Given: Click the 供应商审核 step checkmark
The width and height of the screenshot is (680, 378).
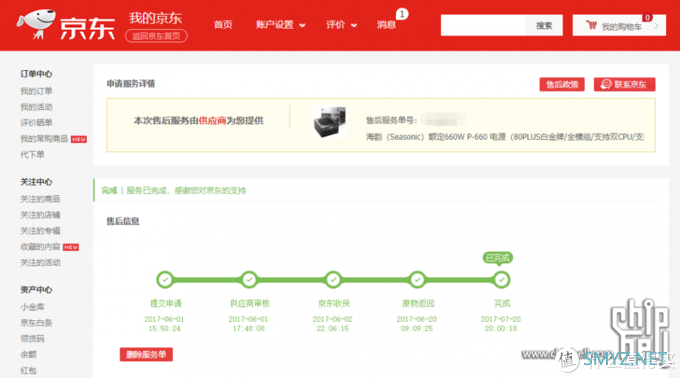Looking at the screenshot, I should [249, 280].
